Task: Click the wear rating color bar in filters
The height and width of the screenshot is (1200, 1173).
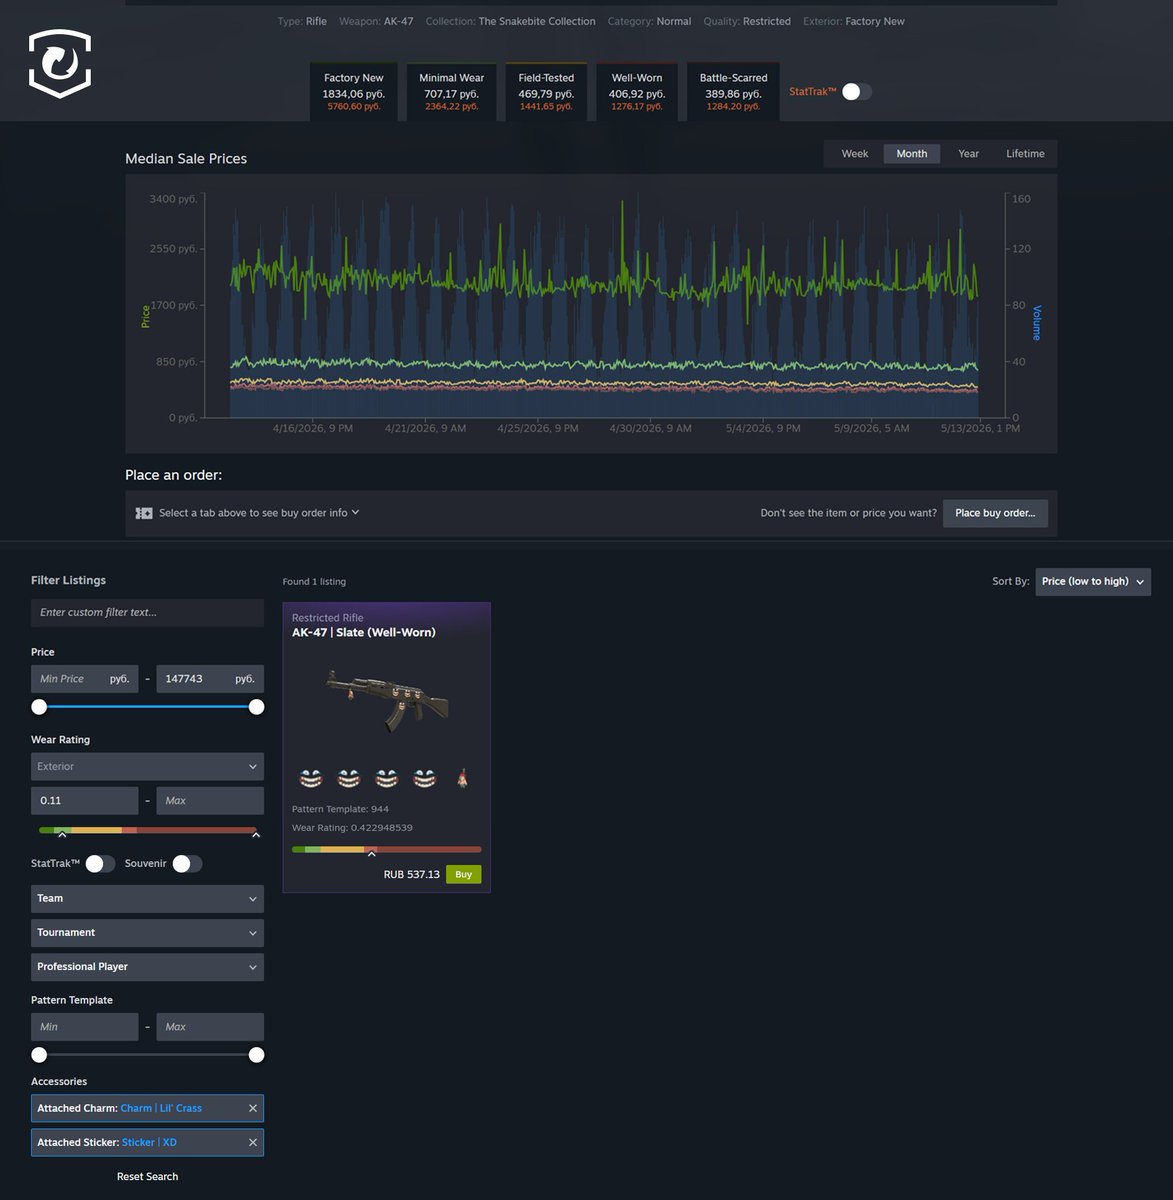Action: point(147,830)
